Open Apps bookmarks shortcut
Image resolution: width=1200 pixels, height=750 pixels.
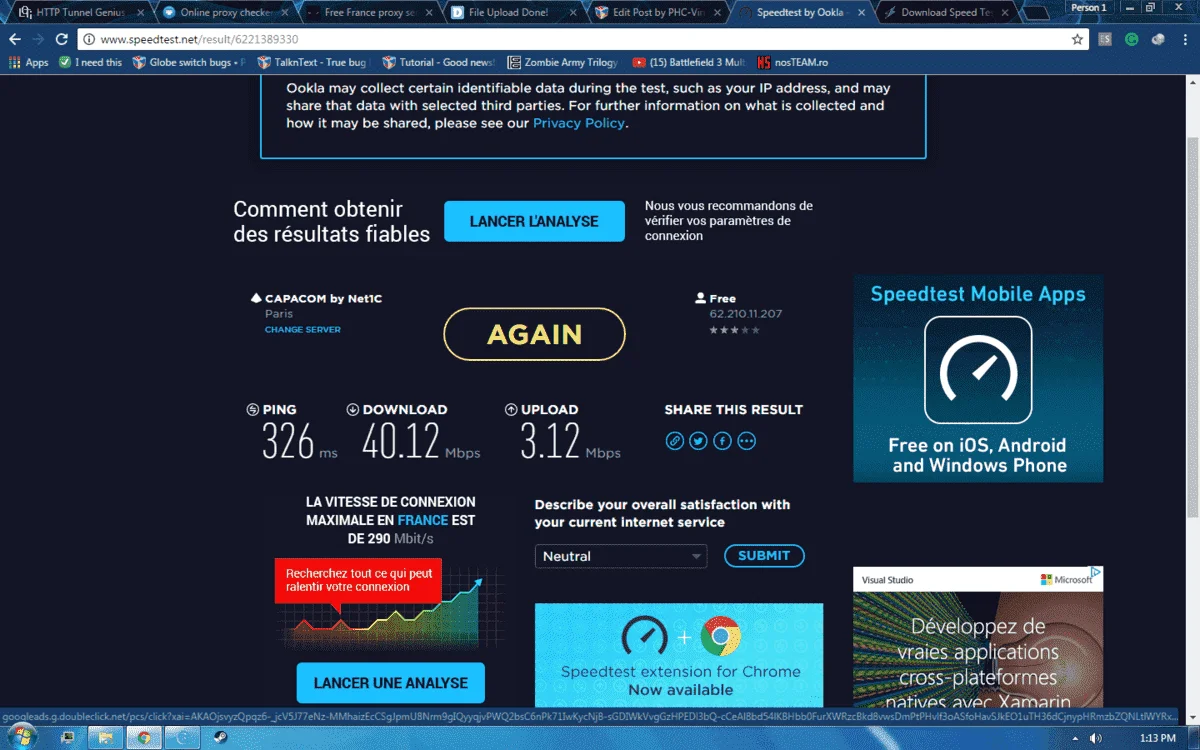[28, 62]
